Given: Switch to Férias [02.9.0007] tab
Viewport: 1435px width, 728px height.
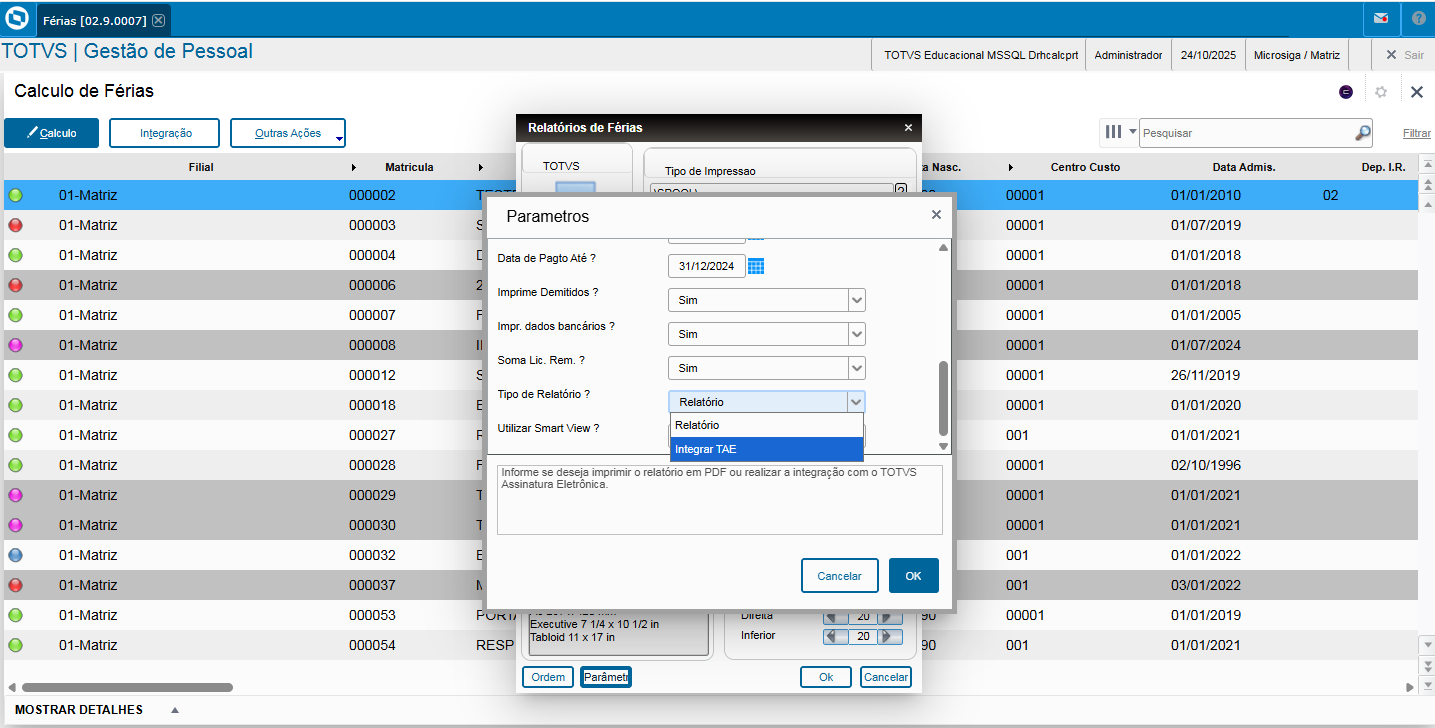Looking at the screenshot, I should (95, 20).
